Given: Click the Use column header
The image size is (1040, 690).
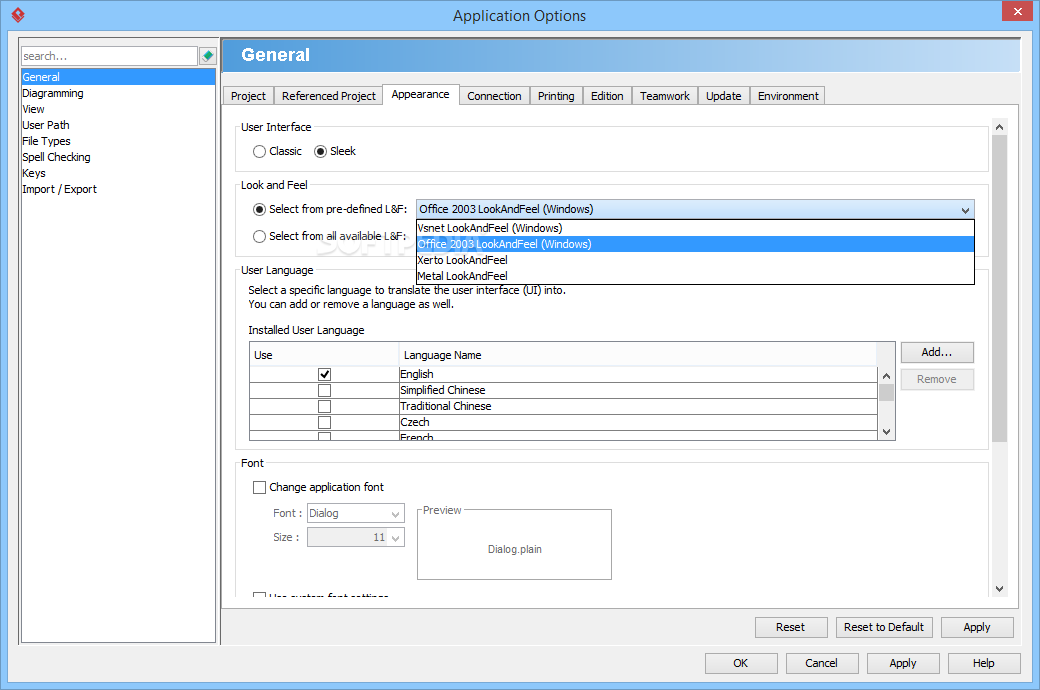Looking at the screenshot, I should pos(324,355).
